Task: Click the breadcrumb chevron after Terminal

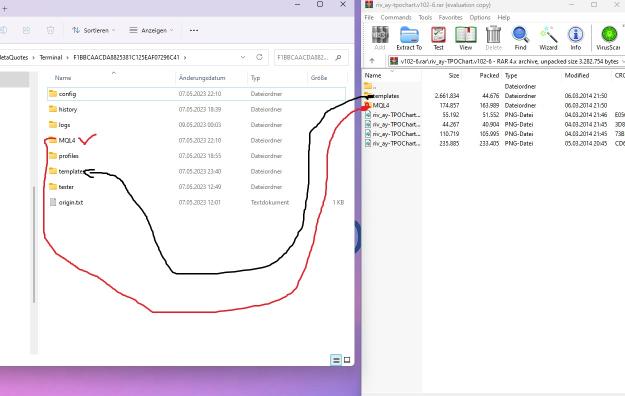Action: click(x=67, y=57)
